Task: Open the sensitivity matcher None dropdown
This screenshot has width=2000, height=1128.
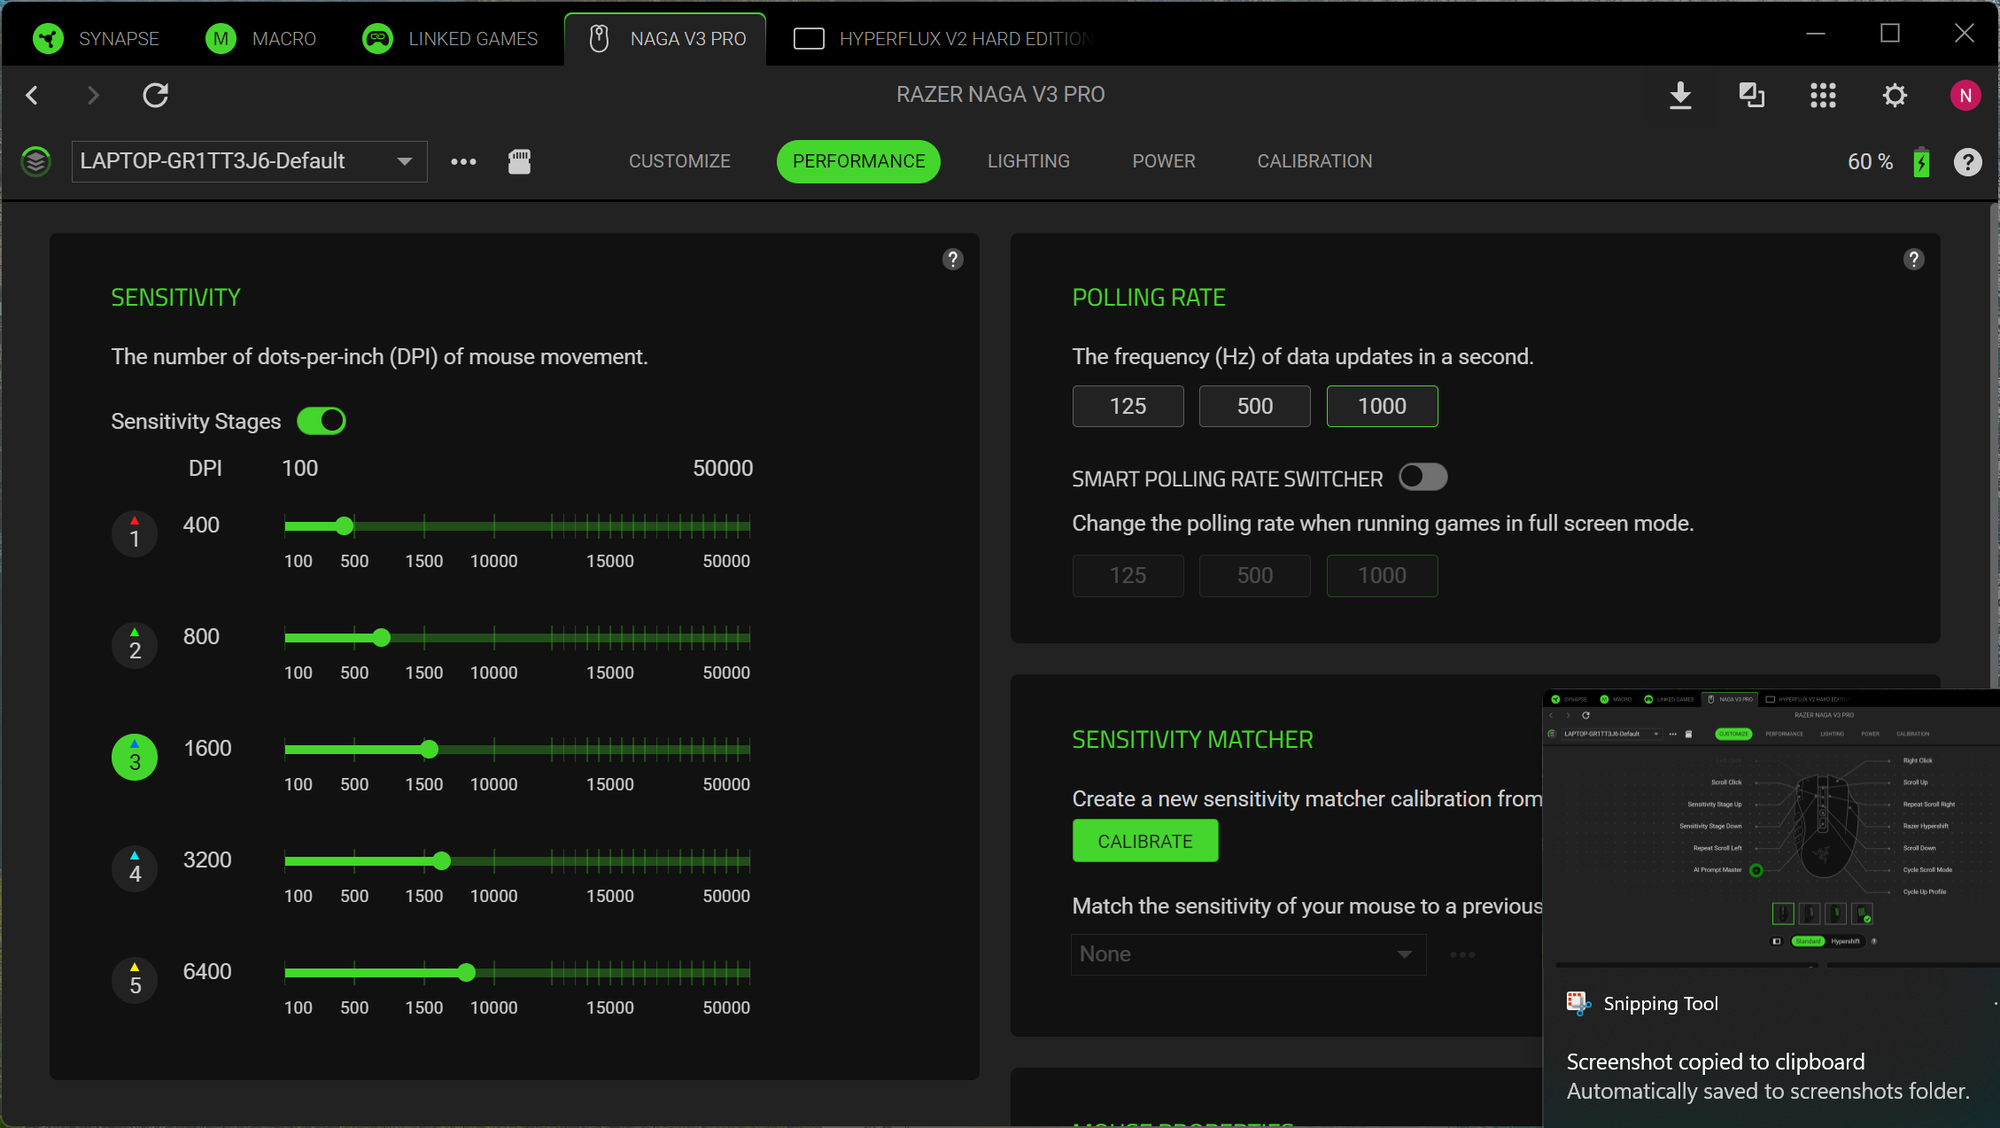Action: tap(1248, 954)
